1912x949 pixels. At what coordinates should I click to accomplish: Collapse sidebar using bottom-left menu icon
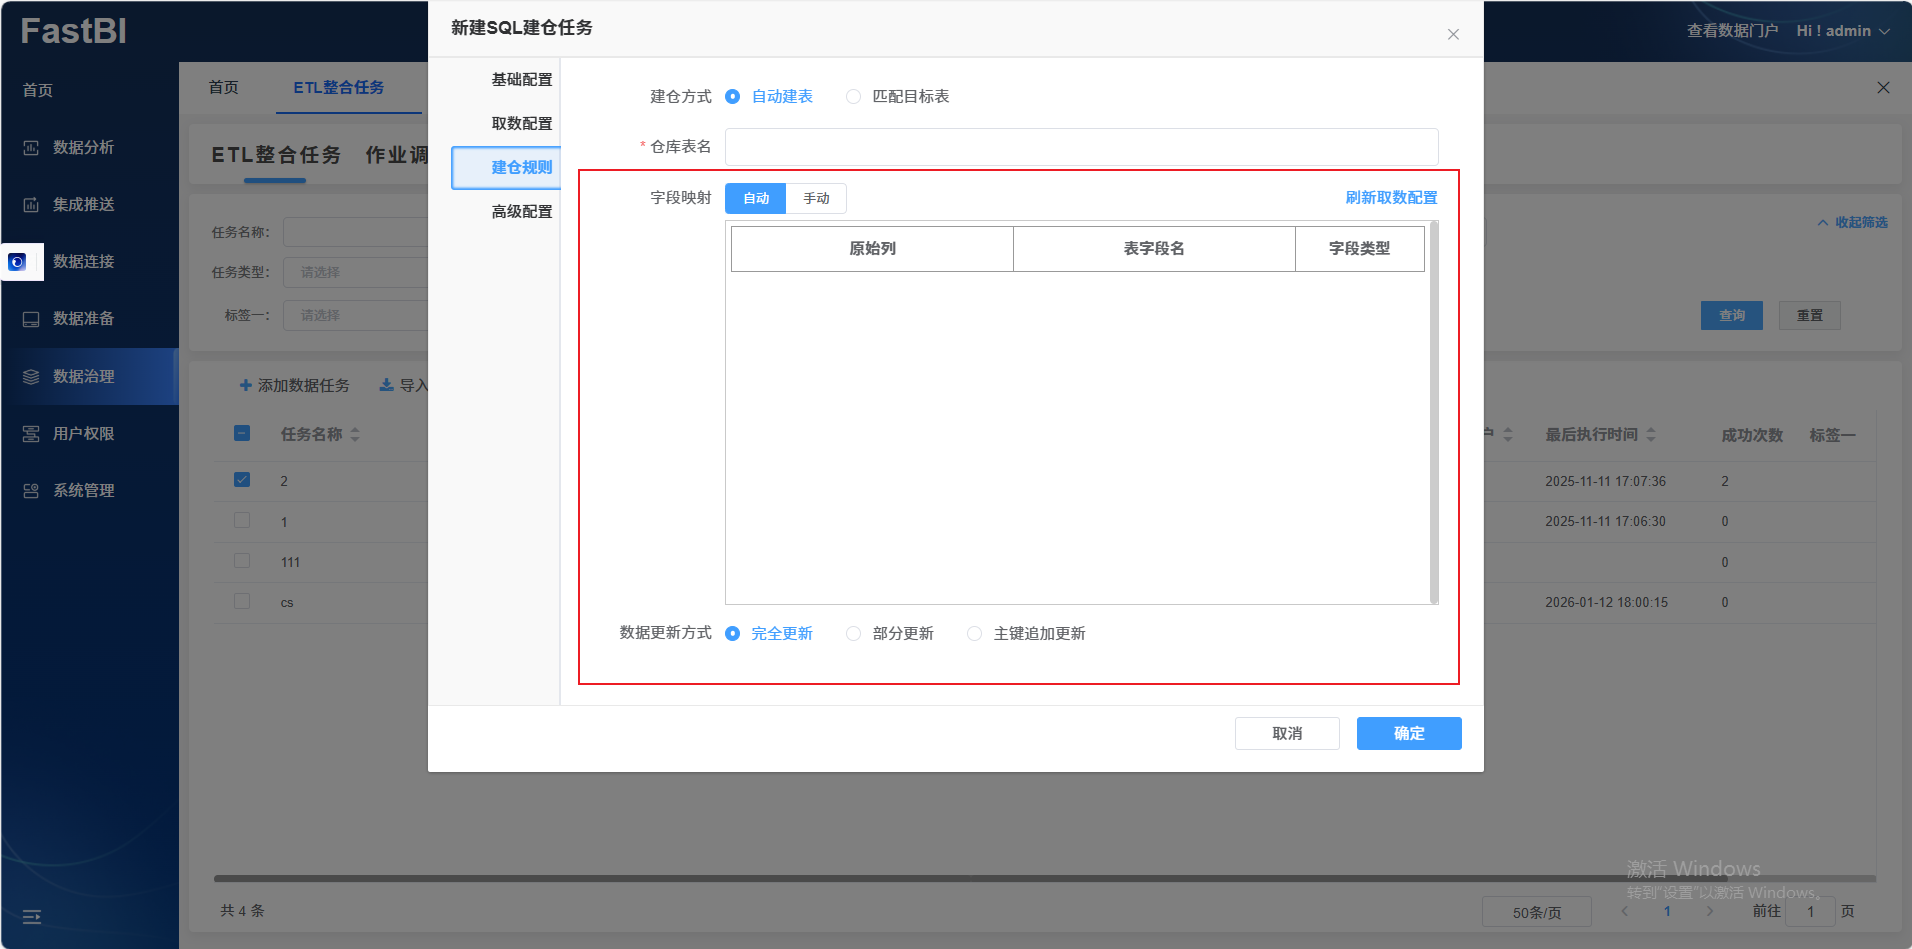[32, 916]
